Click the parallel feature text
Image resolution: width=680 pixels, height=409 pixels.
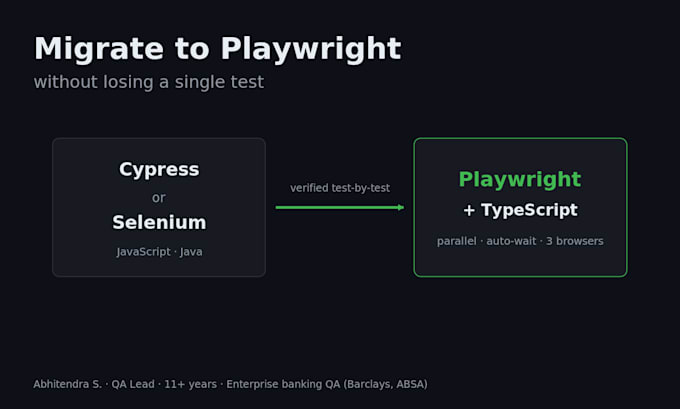[457, 241]
